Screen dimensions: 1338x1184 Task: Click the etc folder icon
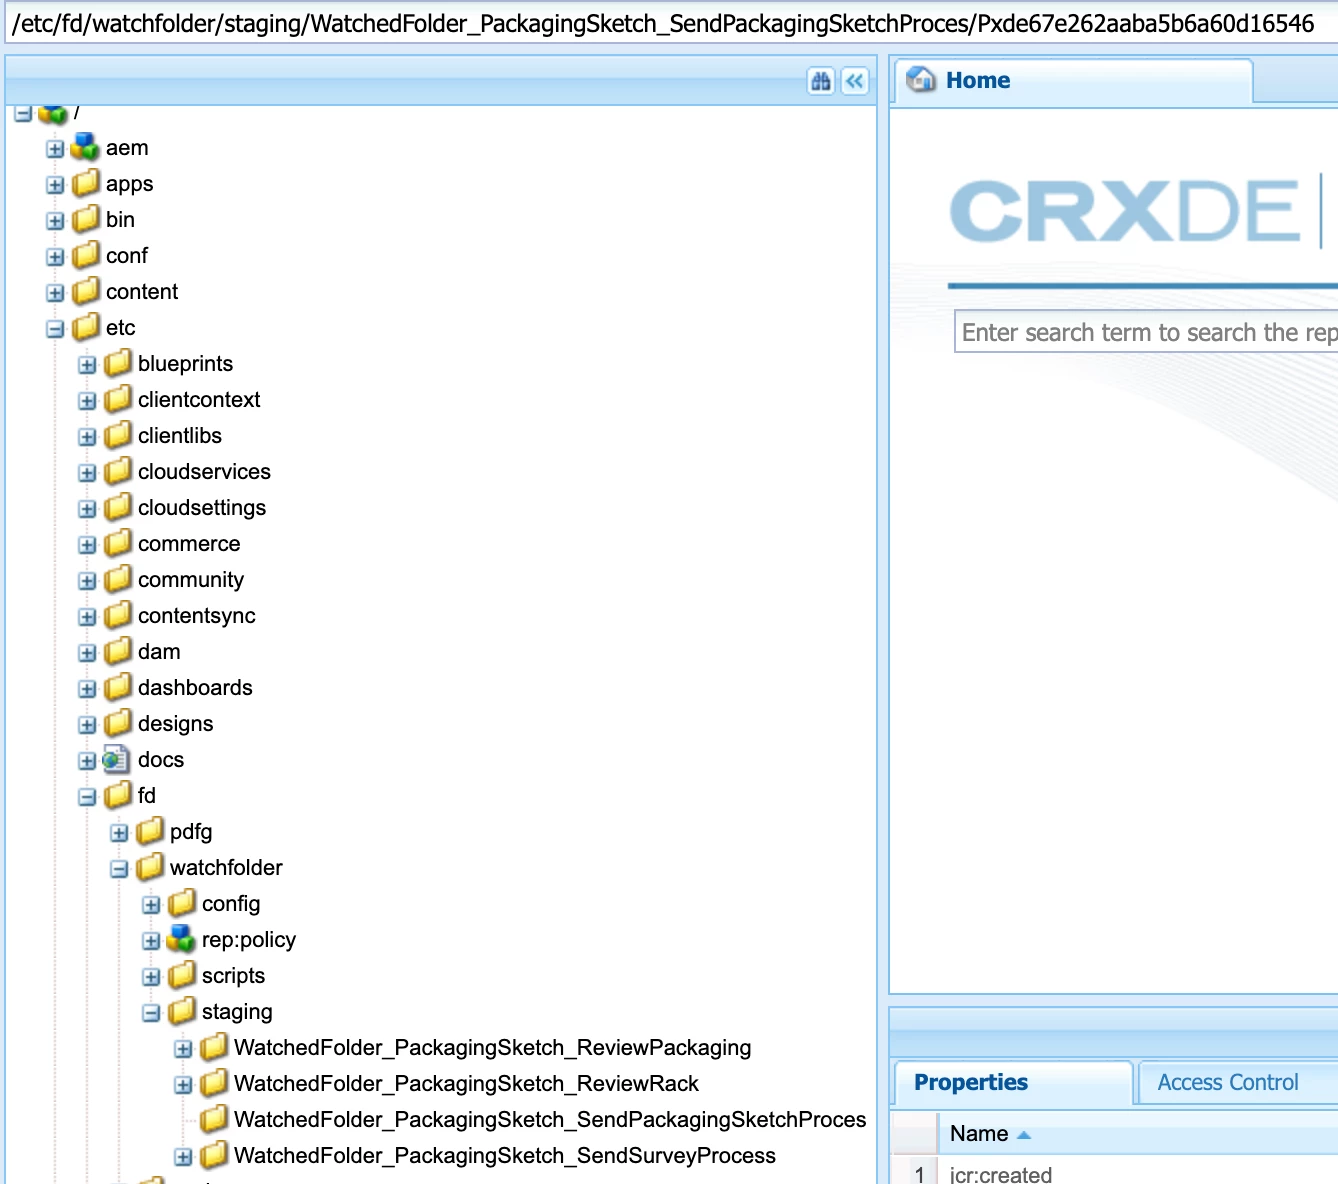pyautogui.click(x=86, y=327)
